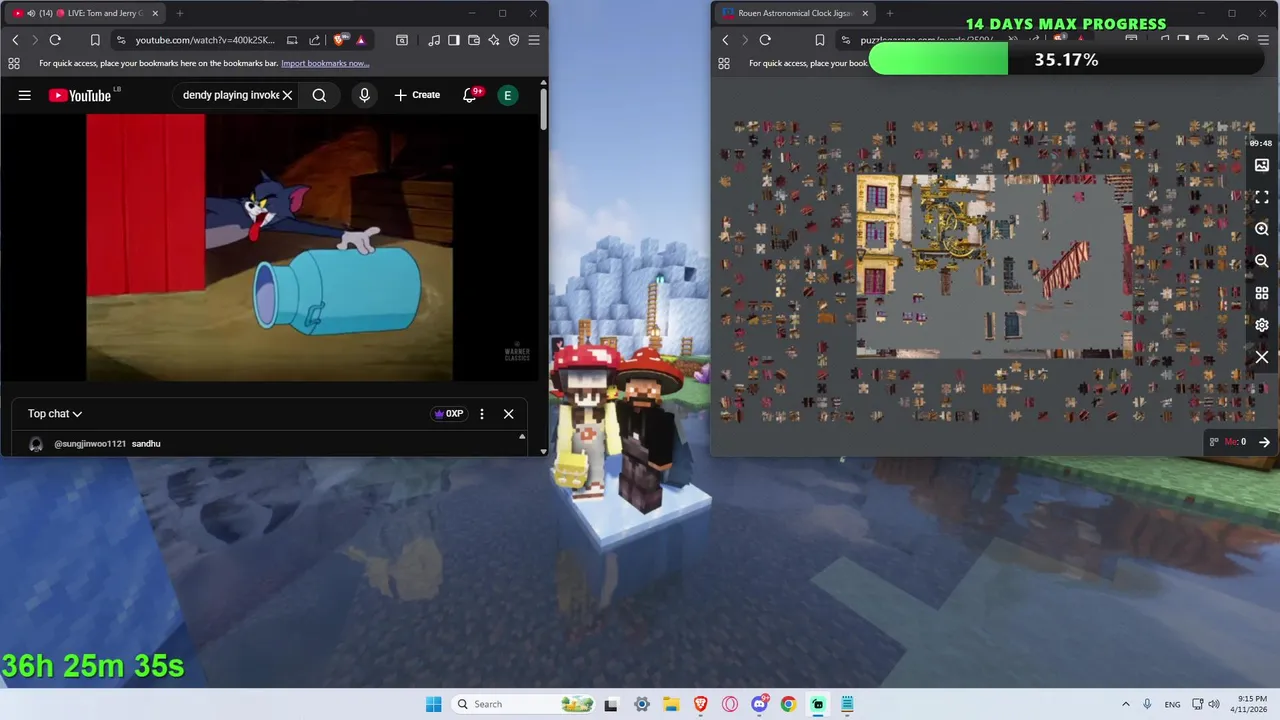
Task: Open apps grid on YouTube window bookmarks bar
Action: point(14,63)
